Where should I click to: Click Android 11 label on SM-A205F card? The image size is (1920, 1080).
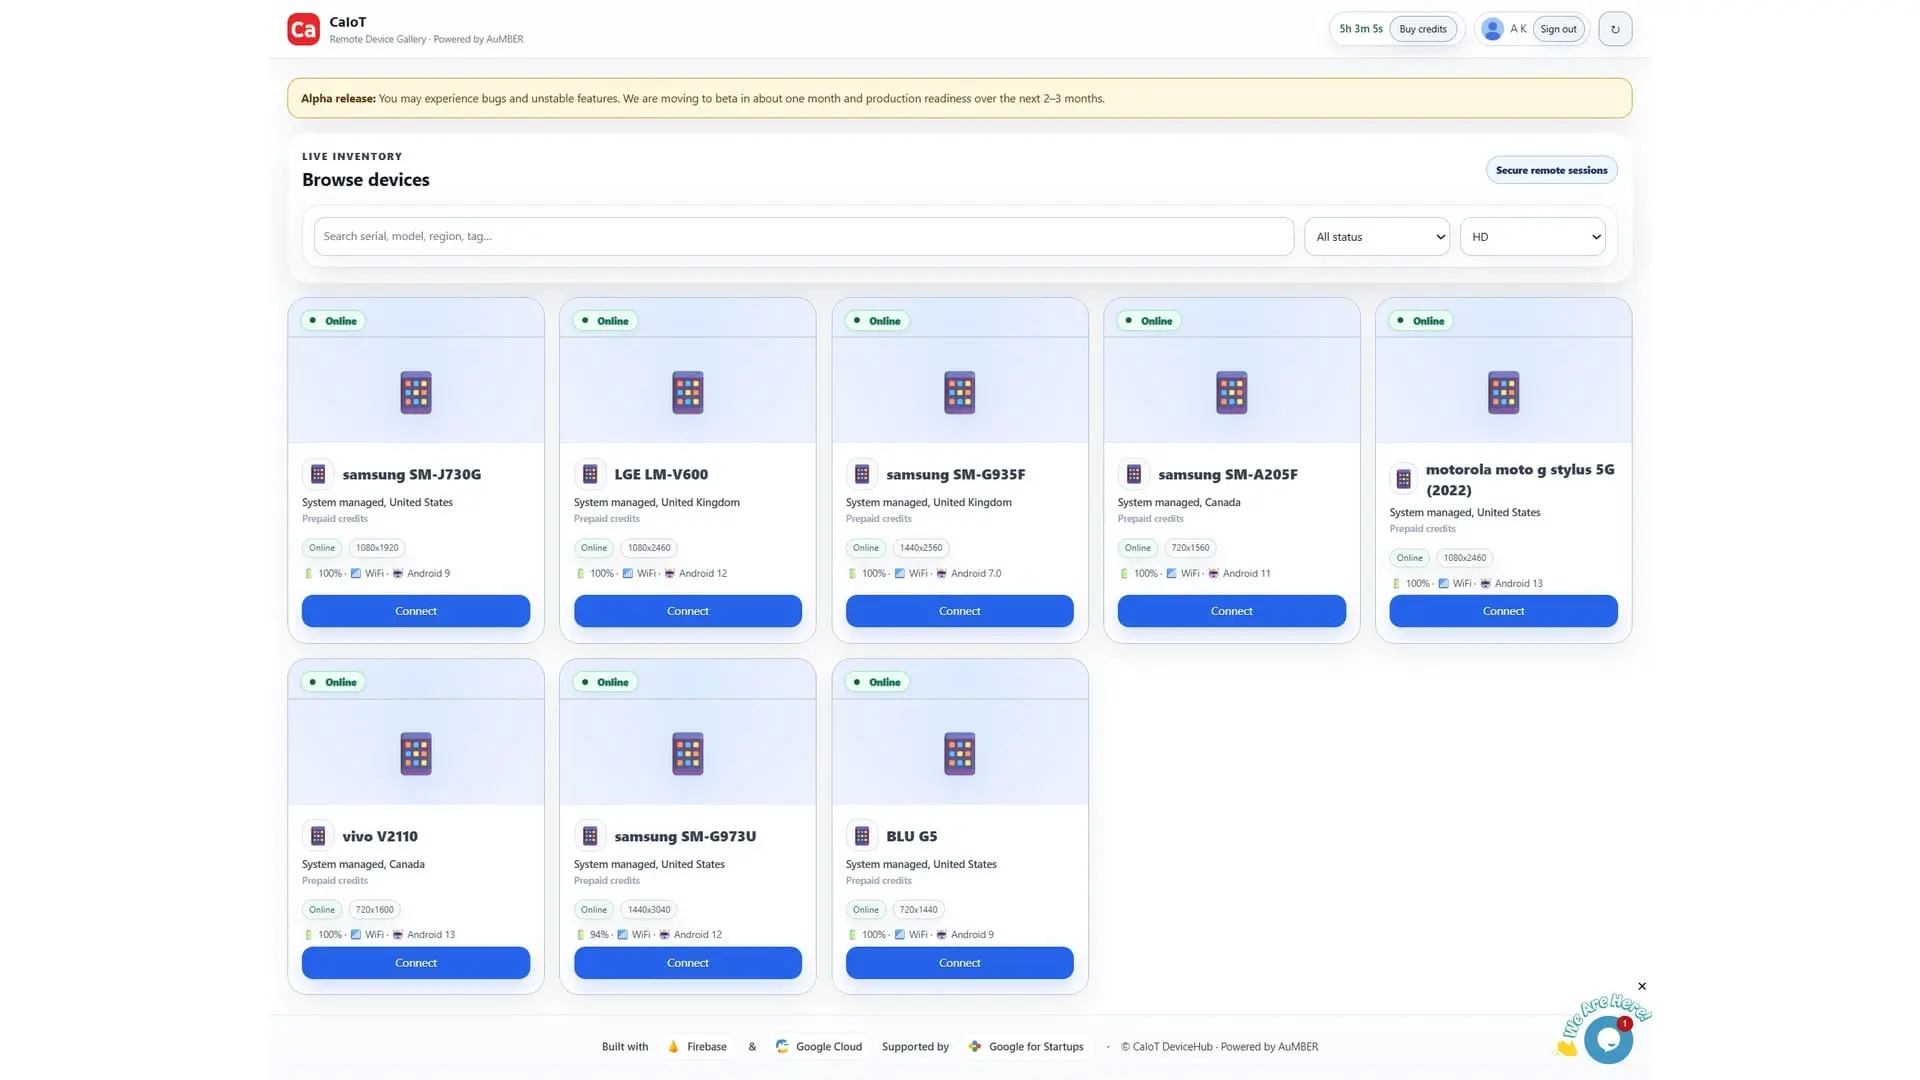(x=1246, y=574)
